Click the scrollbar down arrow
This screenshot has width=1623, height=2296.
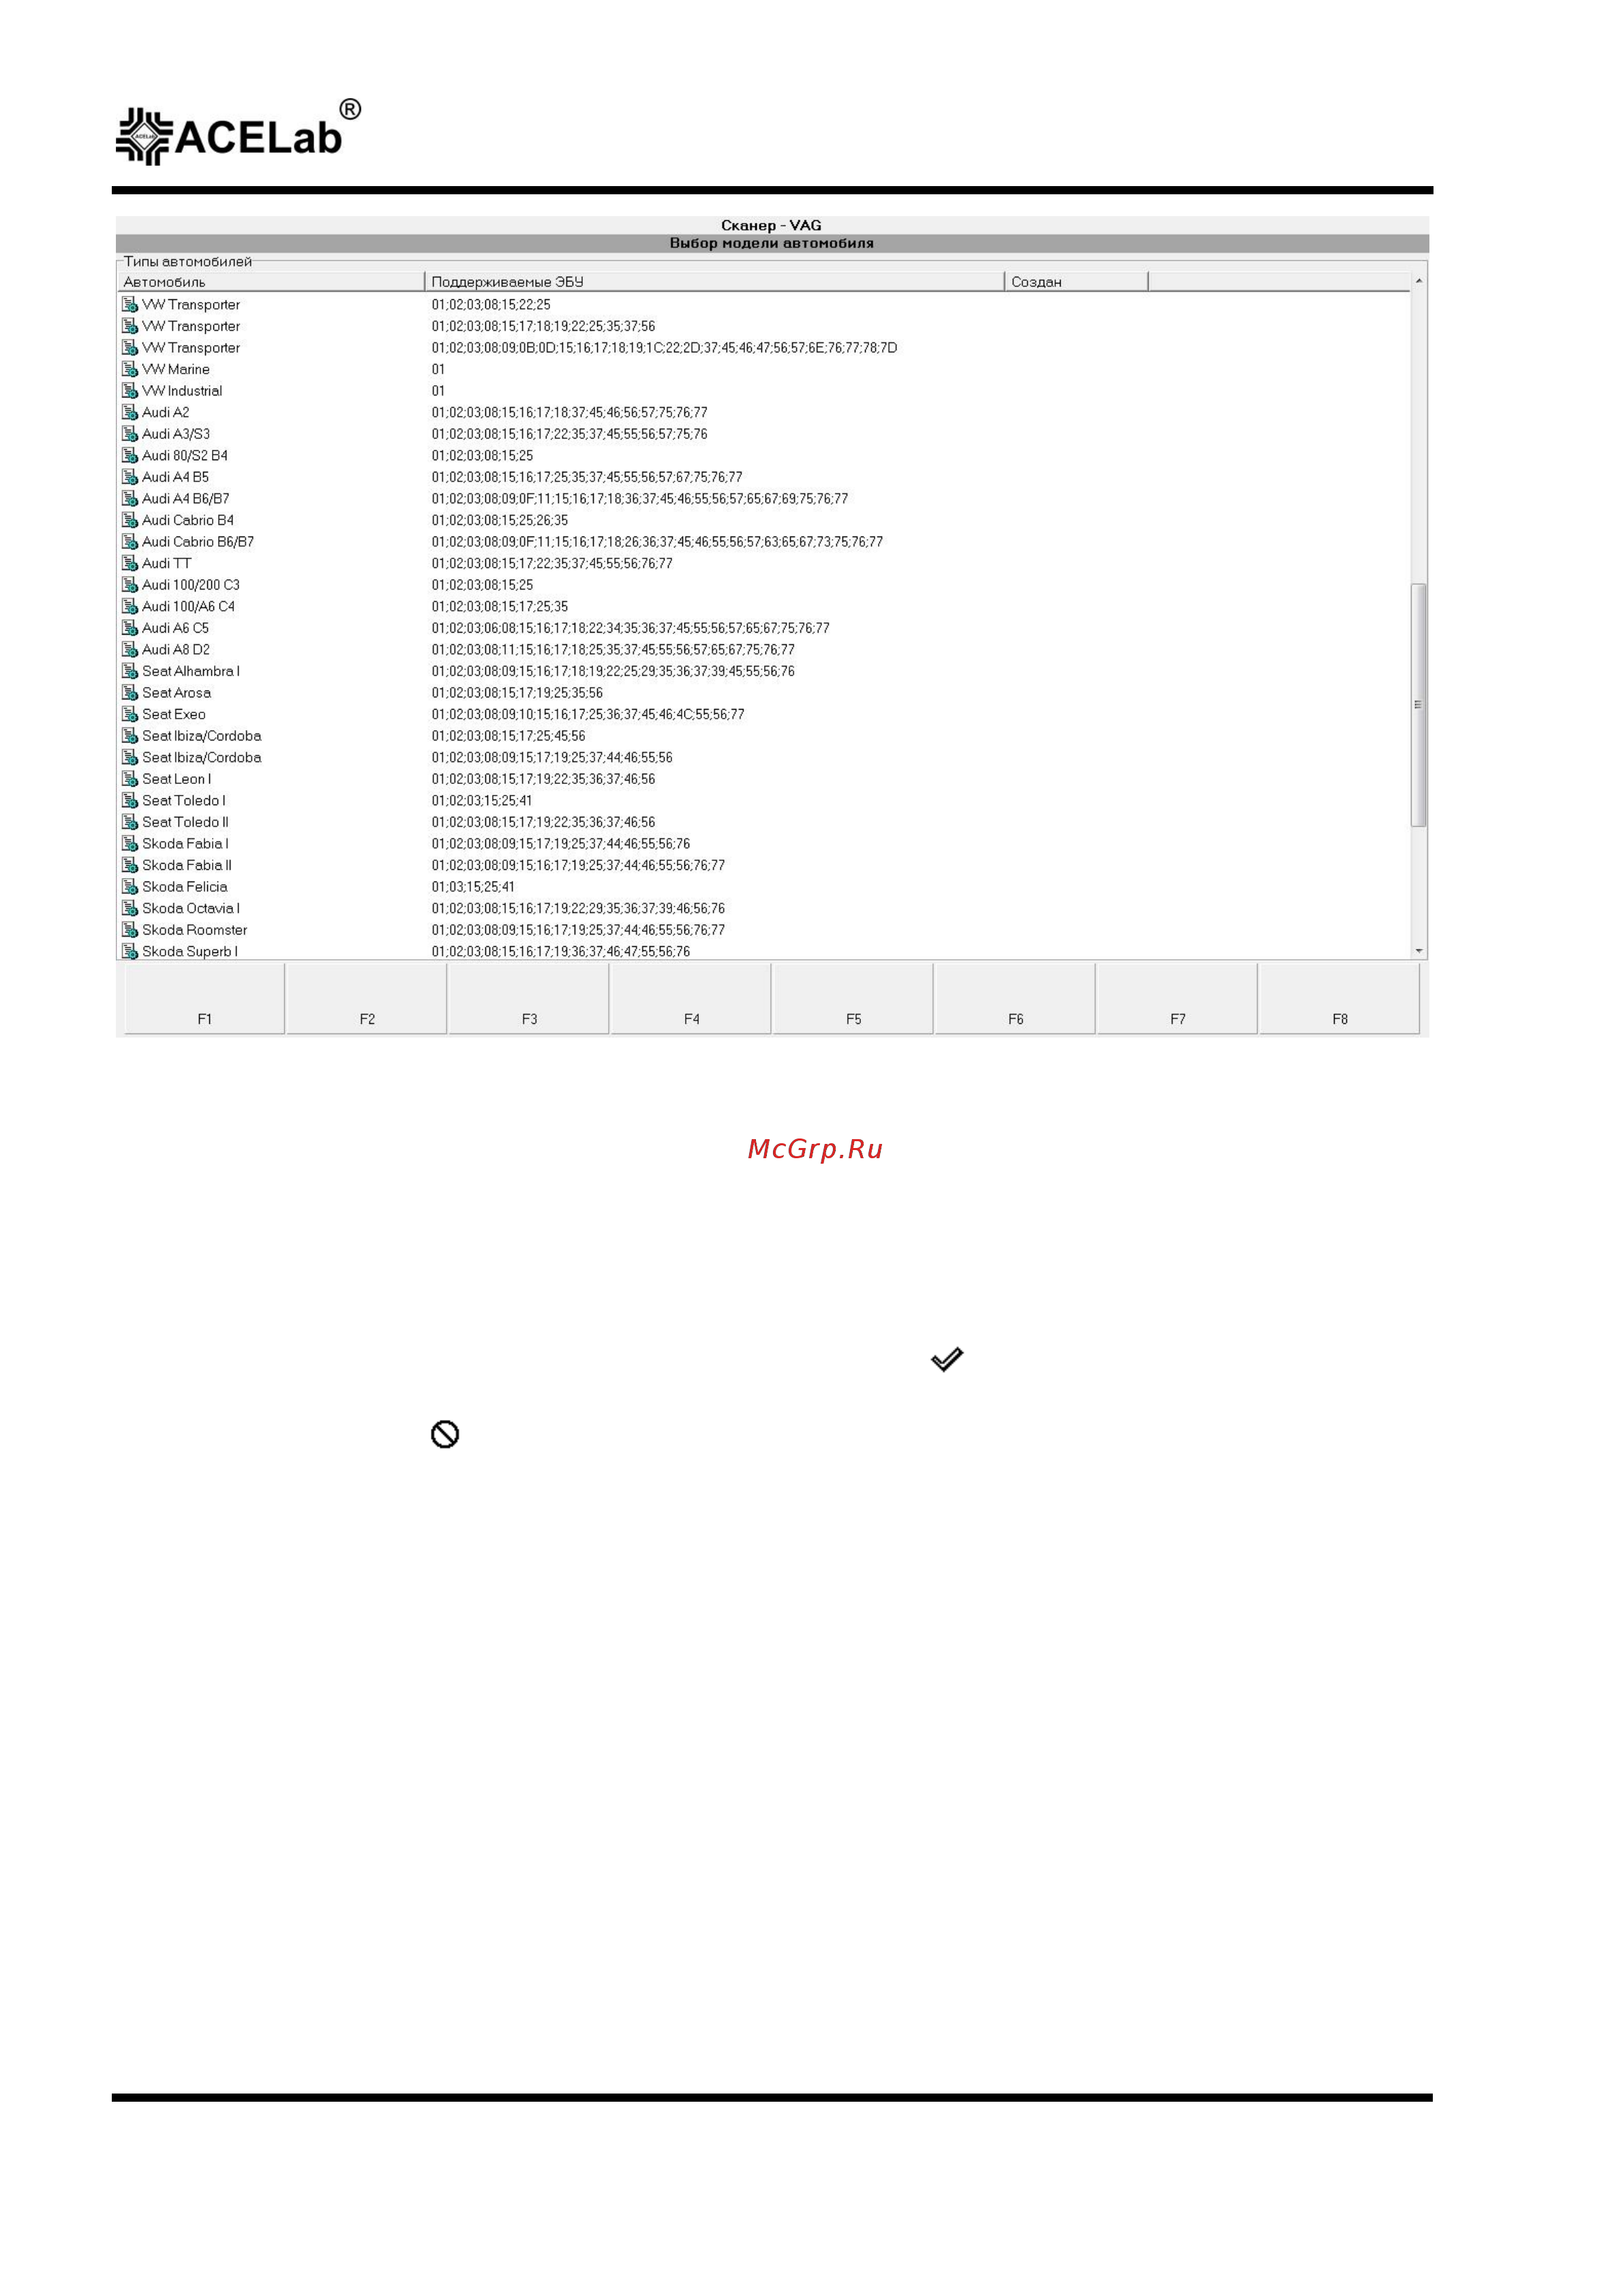1418,951
